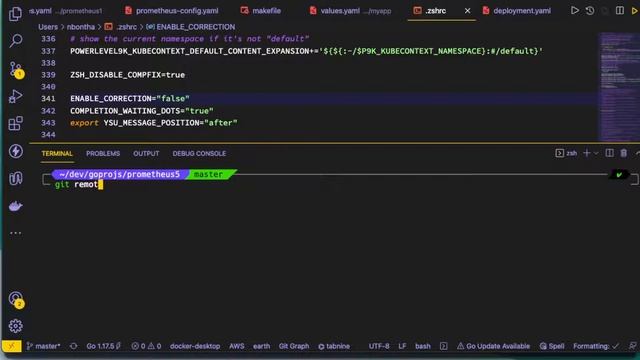The width and height of the screenshot is (640, 360).
Task: Open the bracket-shaped extension icon above Docker
Action: (16, 178)
